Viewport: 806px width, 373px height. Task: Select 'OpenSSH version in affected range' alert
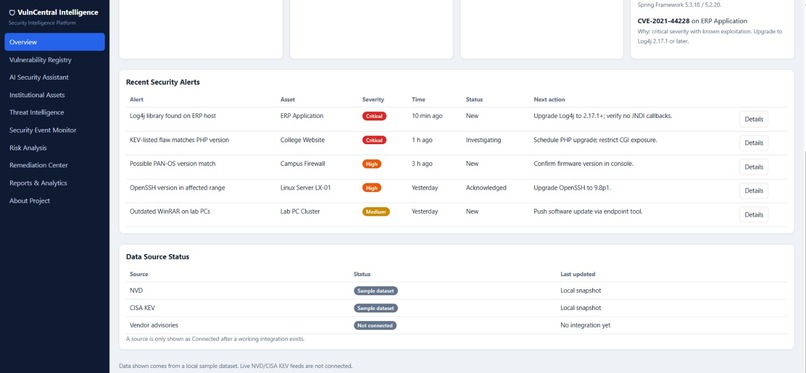tap(177, 188)
